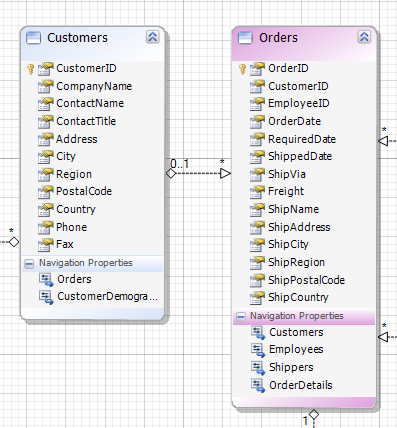Select the Phone property

[x=71, y=227]
